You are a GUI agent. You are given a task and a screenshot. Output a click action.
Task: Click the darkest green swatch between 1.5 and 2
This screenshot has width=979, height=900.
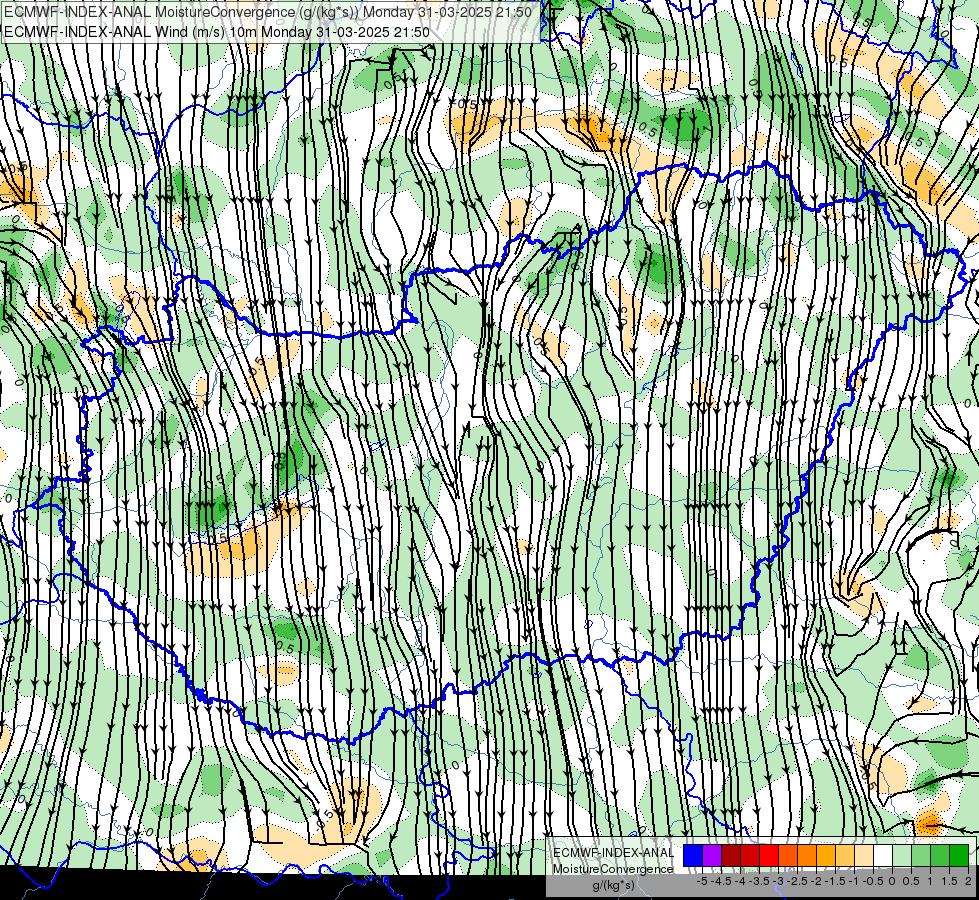959,856
